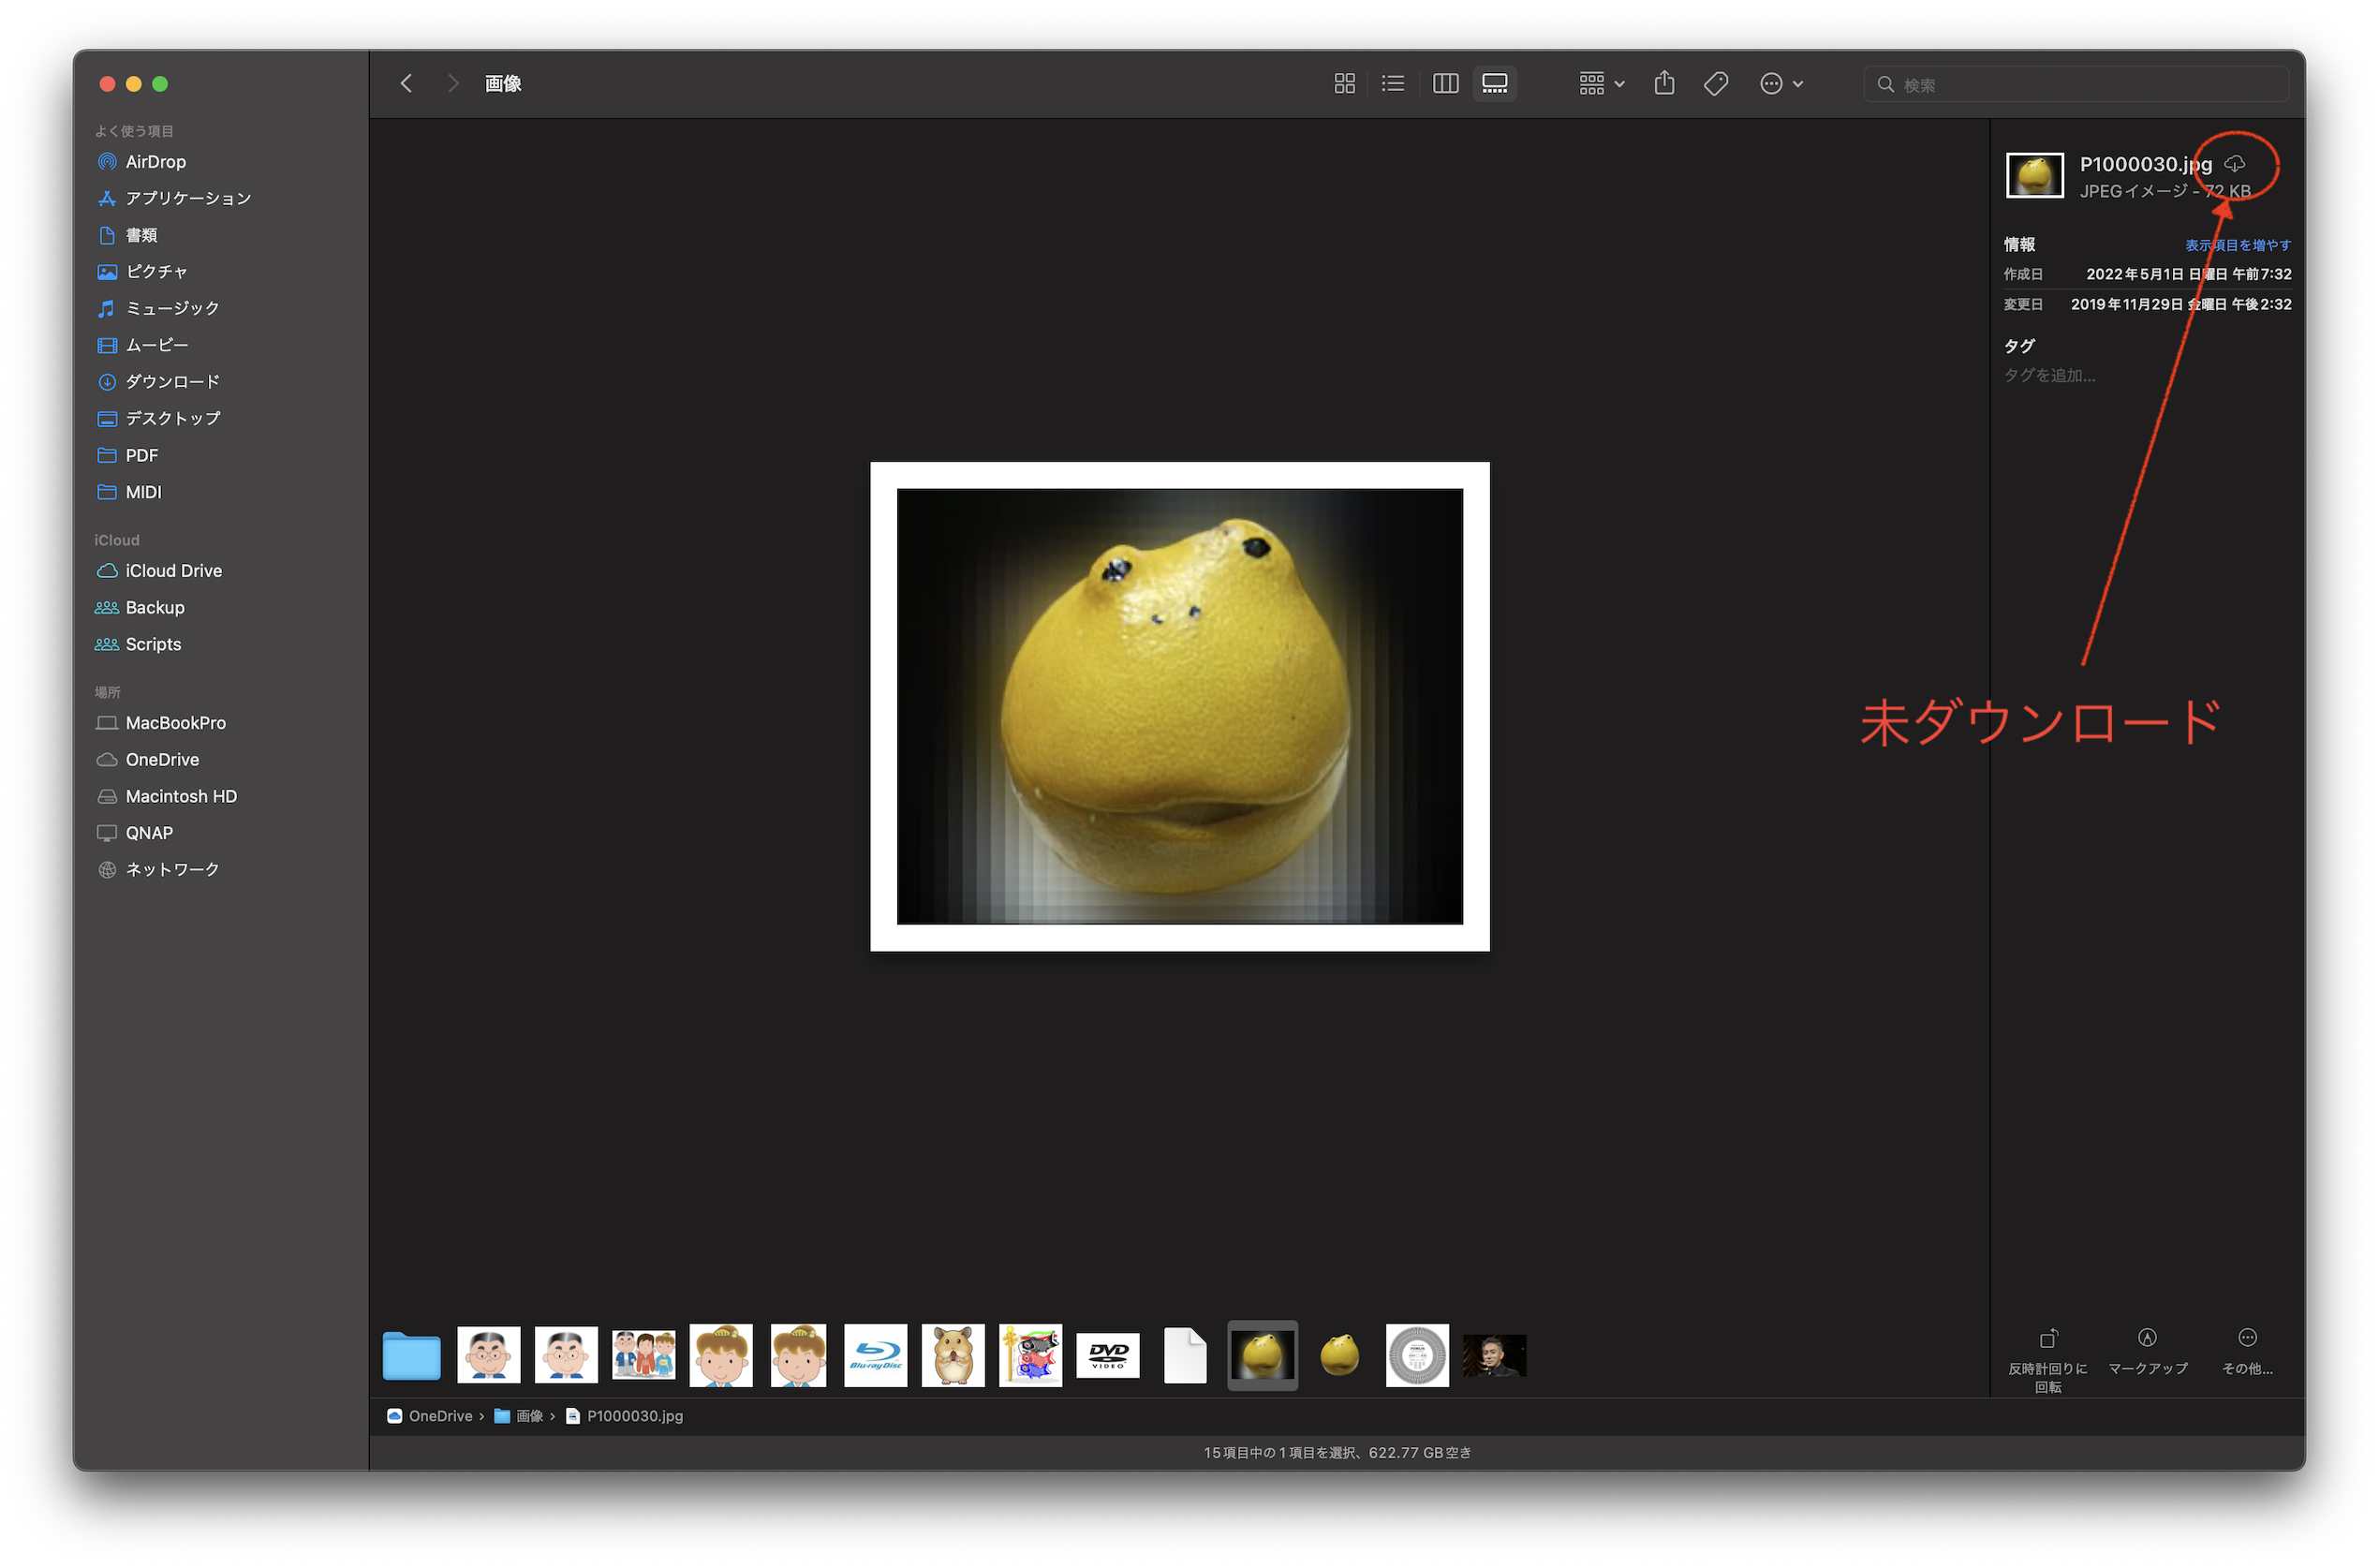Click タグを追加 tag field
This screenshot has height=1568, width=2379.
[x=2049, y=376]
